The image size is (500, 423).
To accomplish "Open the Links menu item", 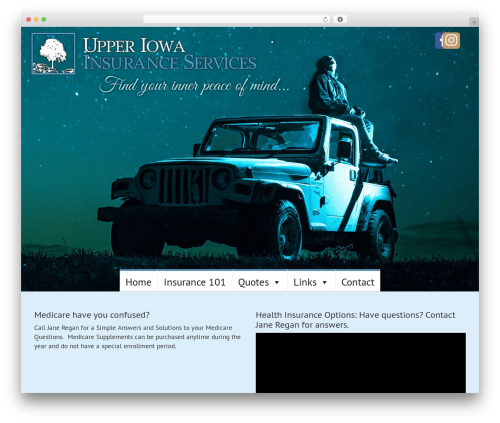I will [x=311, y=282].
